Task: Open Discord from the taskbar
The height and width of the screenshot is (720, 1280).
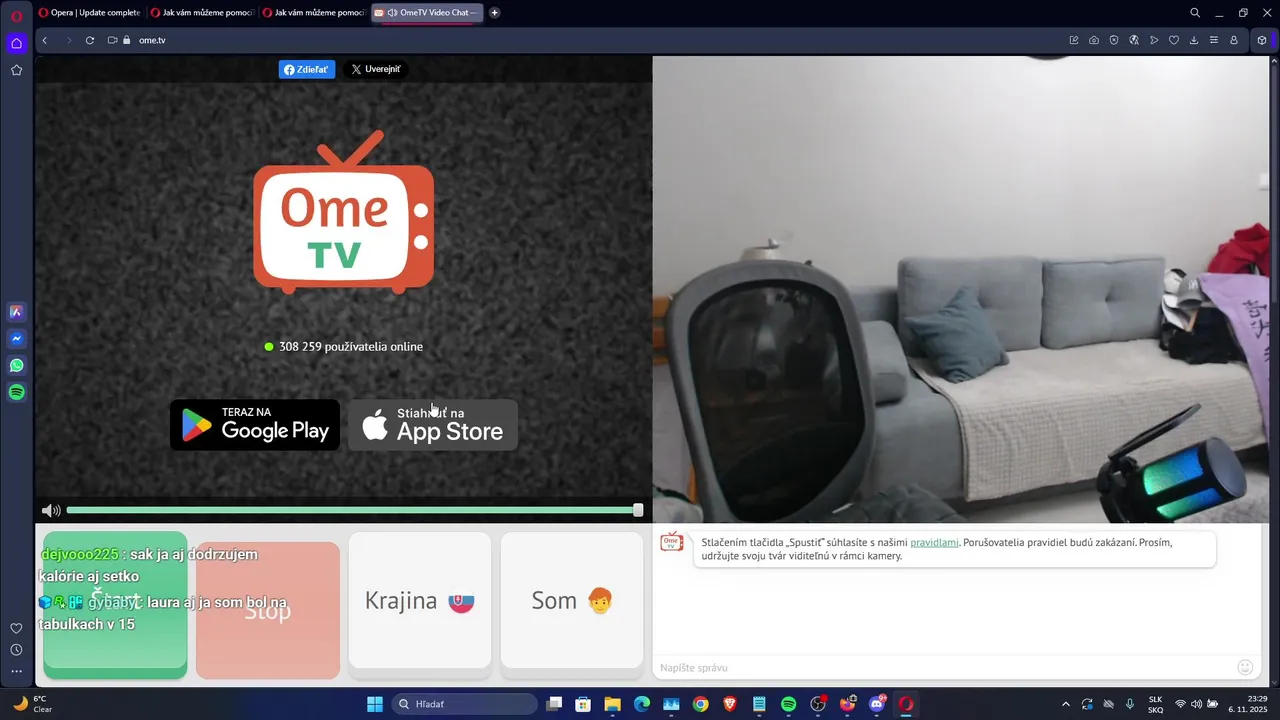Action: pyautogui.click(x=876, y=704)
